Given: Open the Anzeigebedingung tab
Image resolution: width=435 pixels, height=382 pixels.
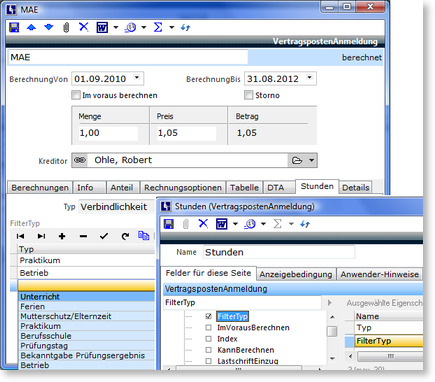Looking at the screenshot, I should tap(296, 274).
